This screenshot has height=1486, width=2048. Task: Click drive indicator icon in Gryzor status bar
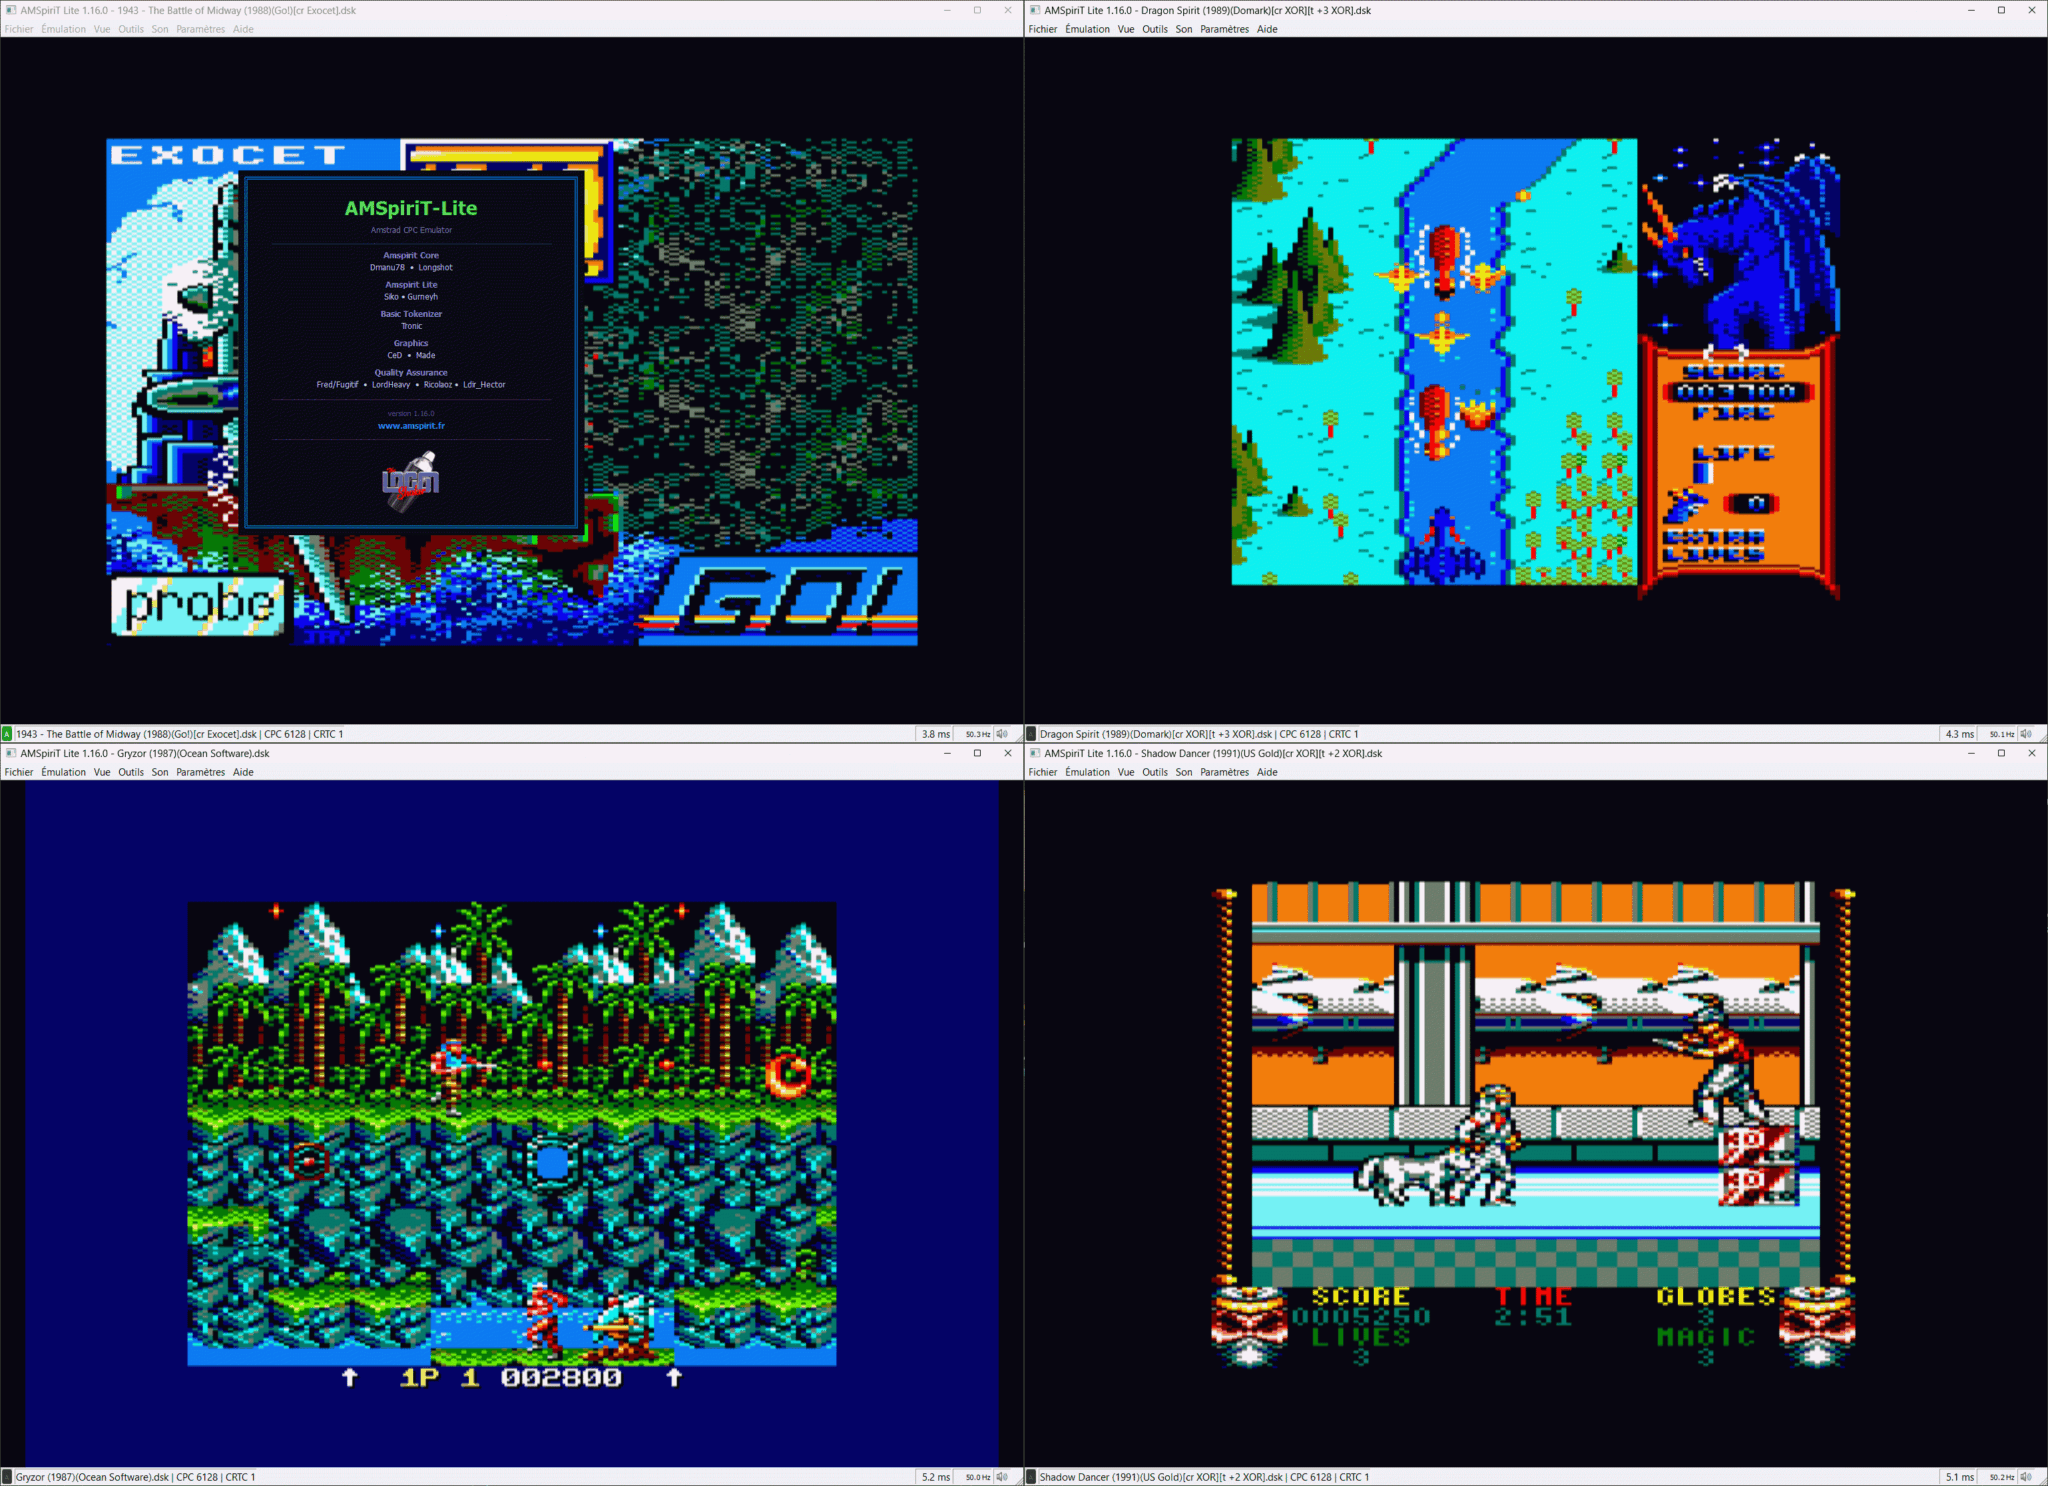point(7,1477)
